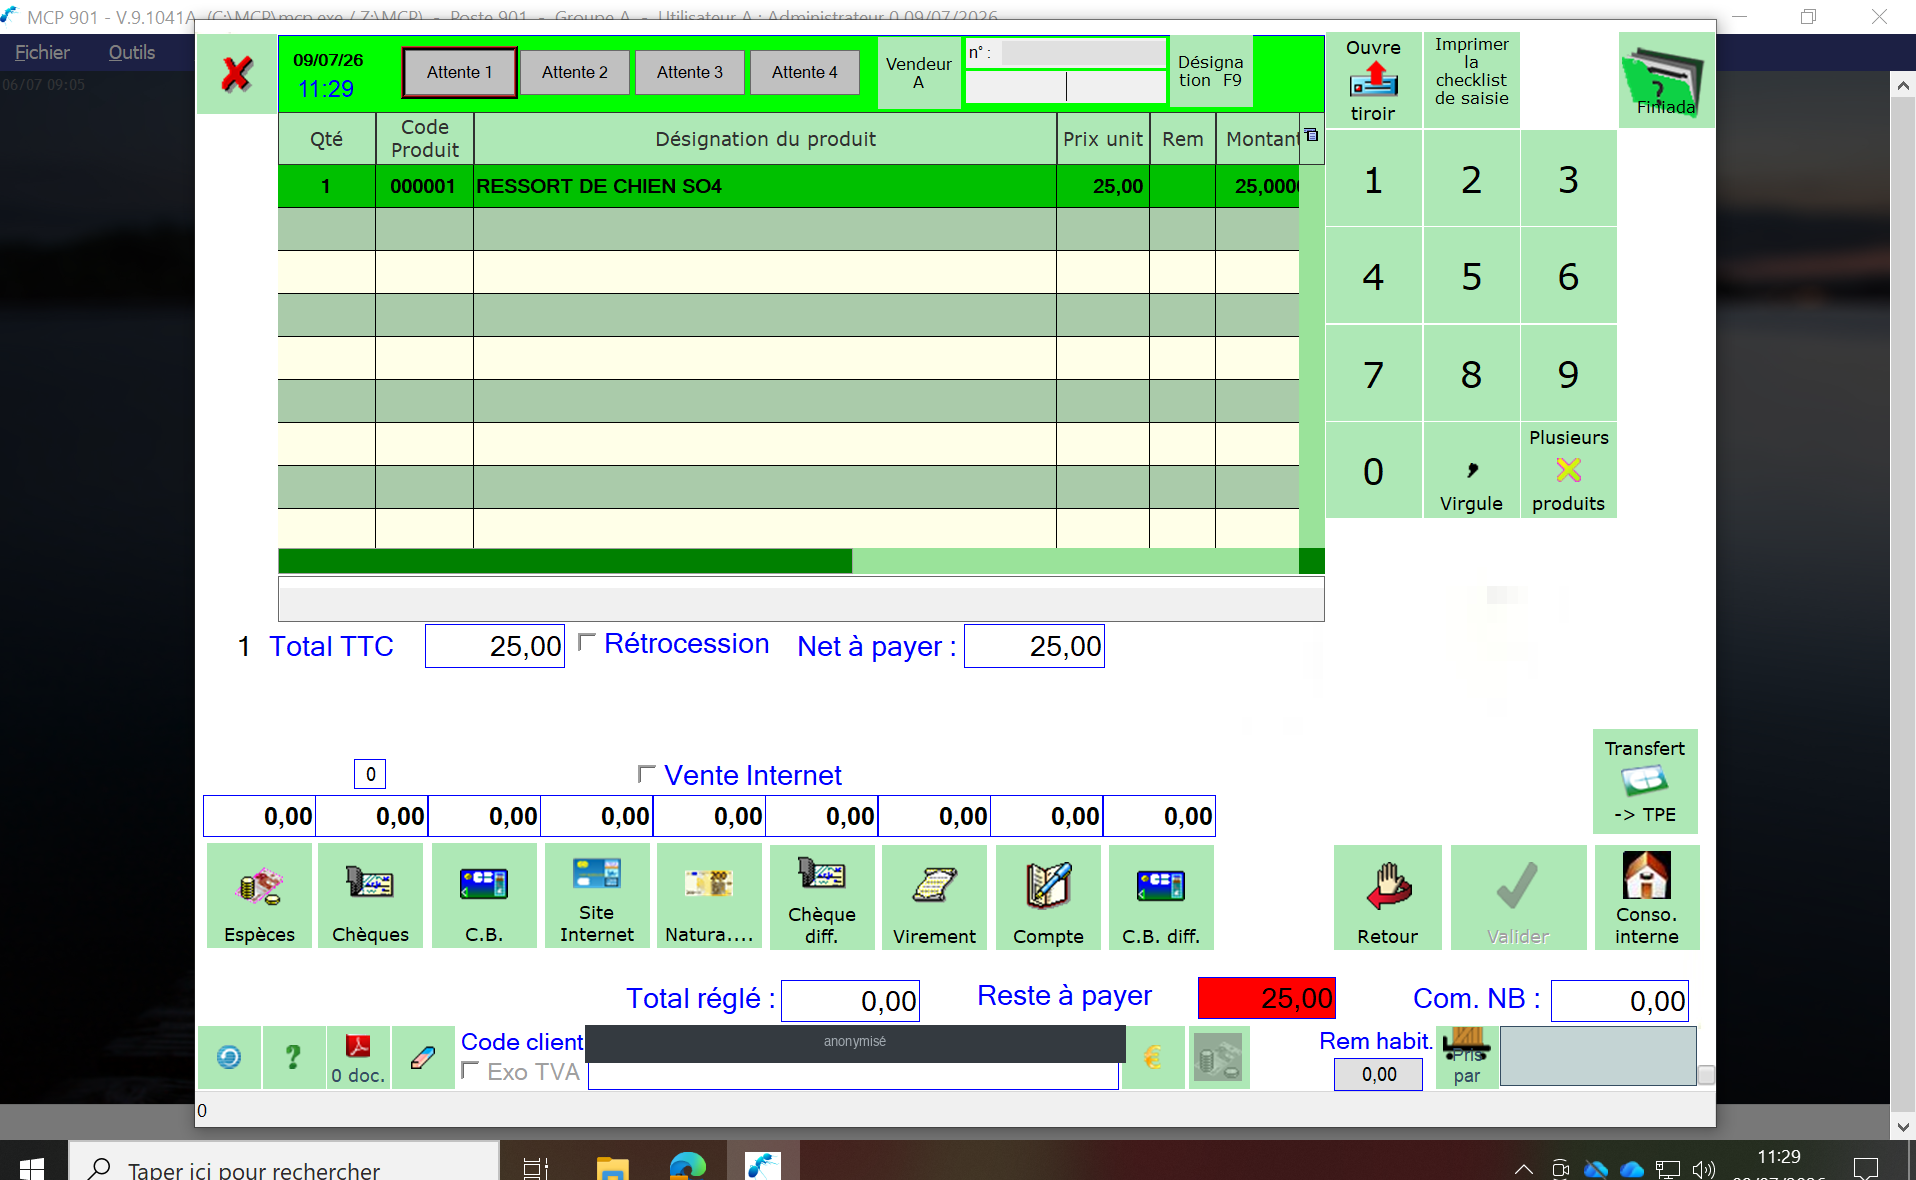Image resolution: width=1916 pixels, height=1180 pixels.
Task: Click the Pris par pallet icon
Action: 1467,1057
